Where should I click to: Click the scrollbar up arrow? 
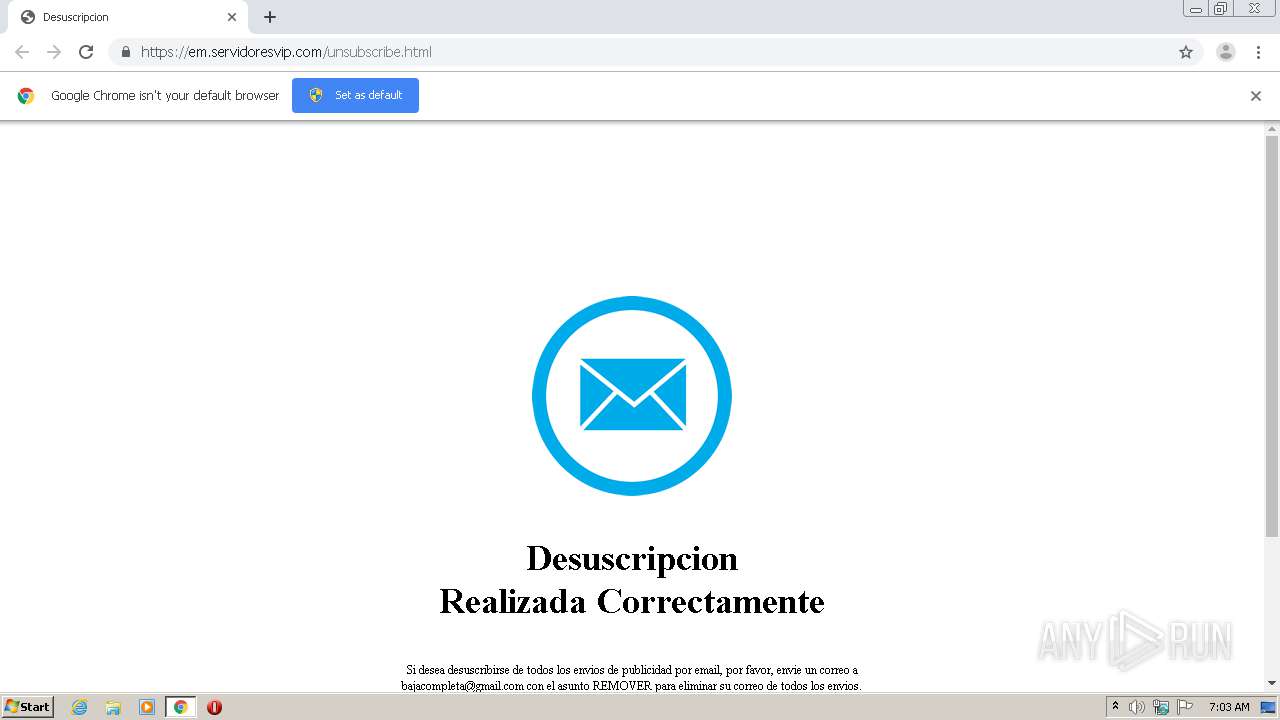[1272, 129]
